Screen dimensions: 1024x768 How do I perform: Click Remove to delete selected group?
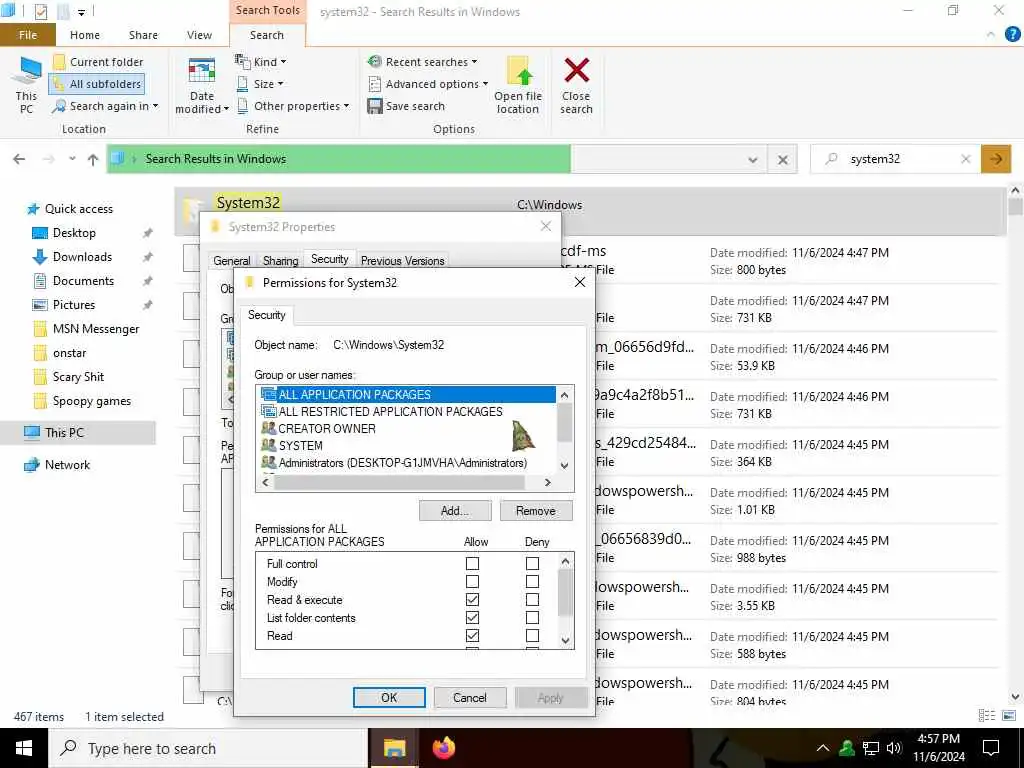pyautogui.click(x=536, y=511)
